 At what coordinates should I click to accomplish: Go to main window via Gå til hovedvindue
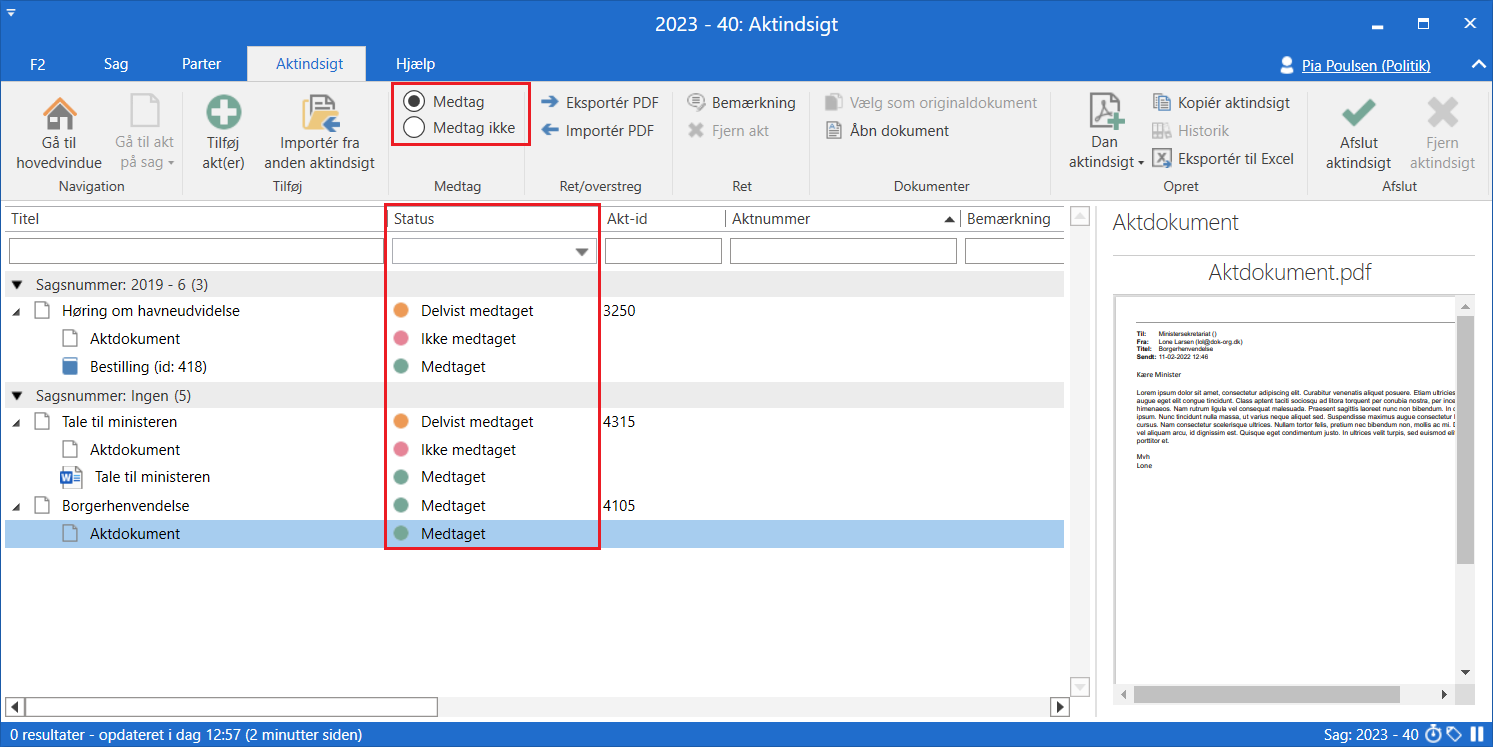coord(59,132)
